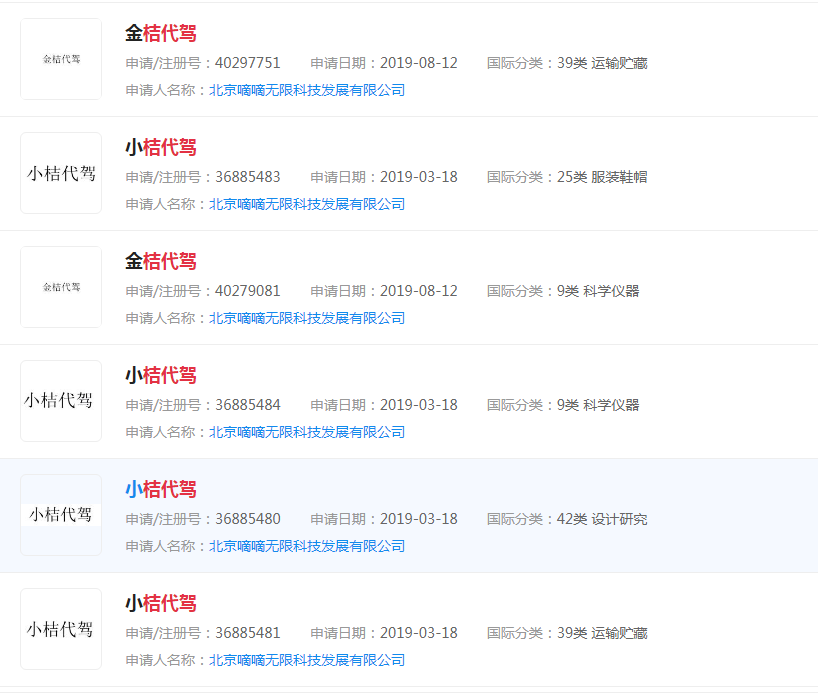The height and width of the screenshot is (695, 818).
Task: Open the 小桔代驾 thumbnail for registration 36885481
Action: coord(61,629)
